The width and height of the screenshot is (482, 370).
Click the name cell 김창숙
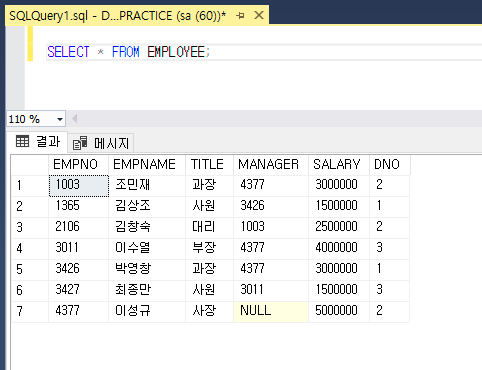tap(147, 228)
